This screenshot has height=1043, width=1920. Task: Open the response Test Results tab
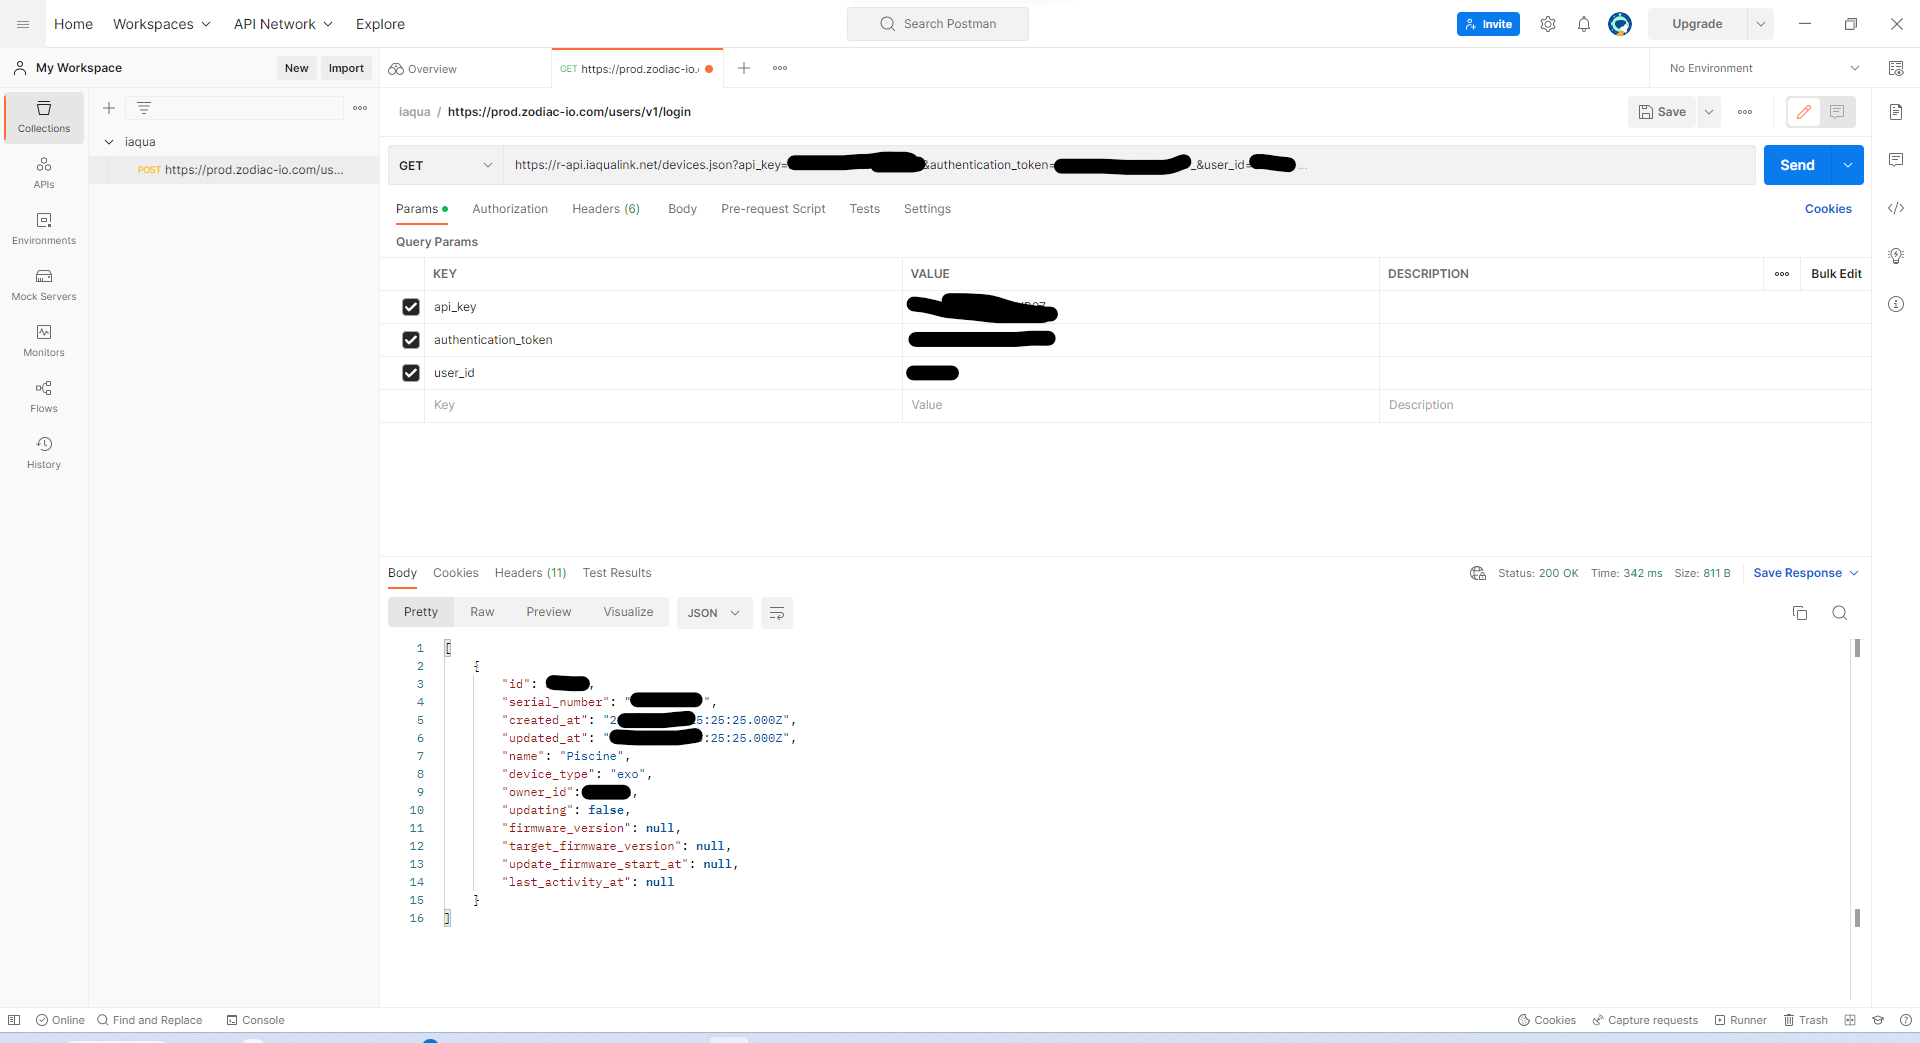pos(617,573)
